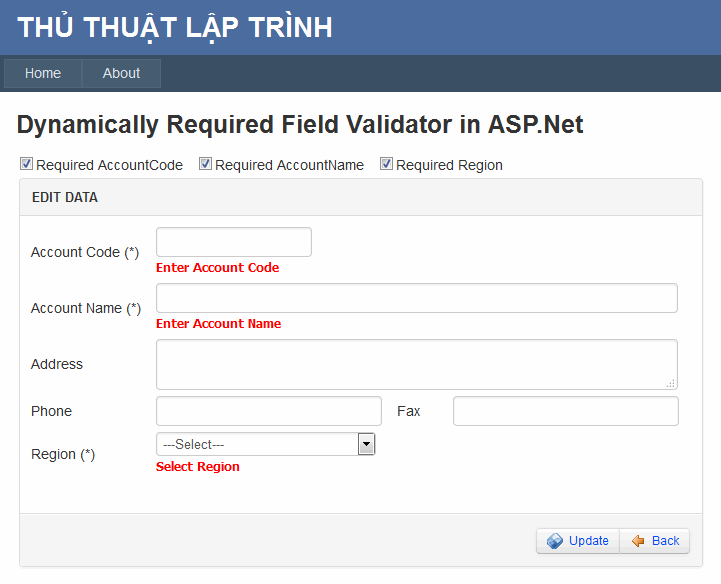Click the THỦ THUẬT LẬP TRÌNH site title

coord(175,28)
